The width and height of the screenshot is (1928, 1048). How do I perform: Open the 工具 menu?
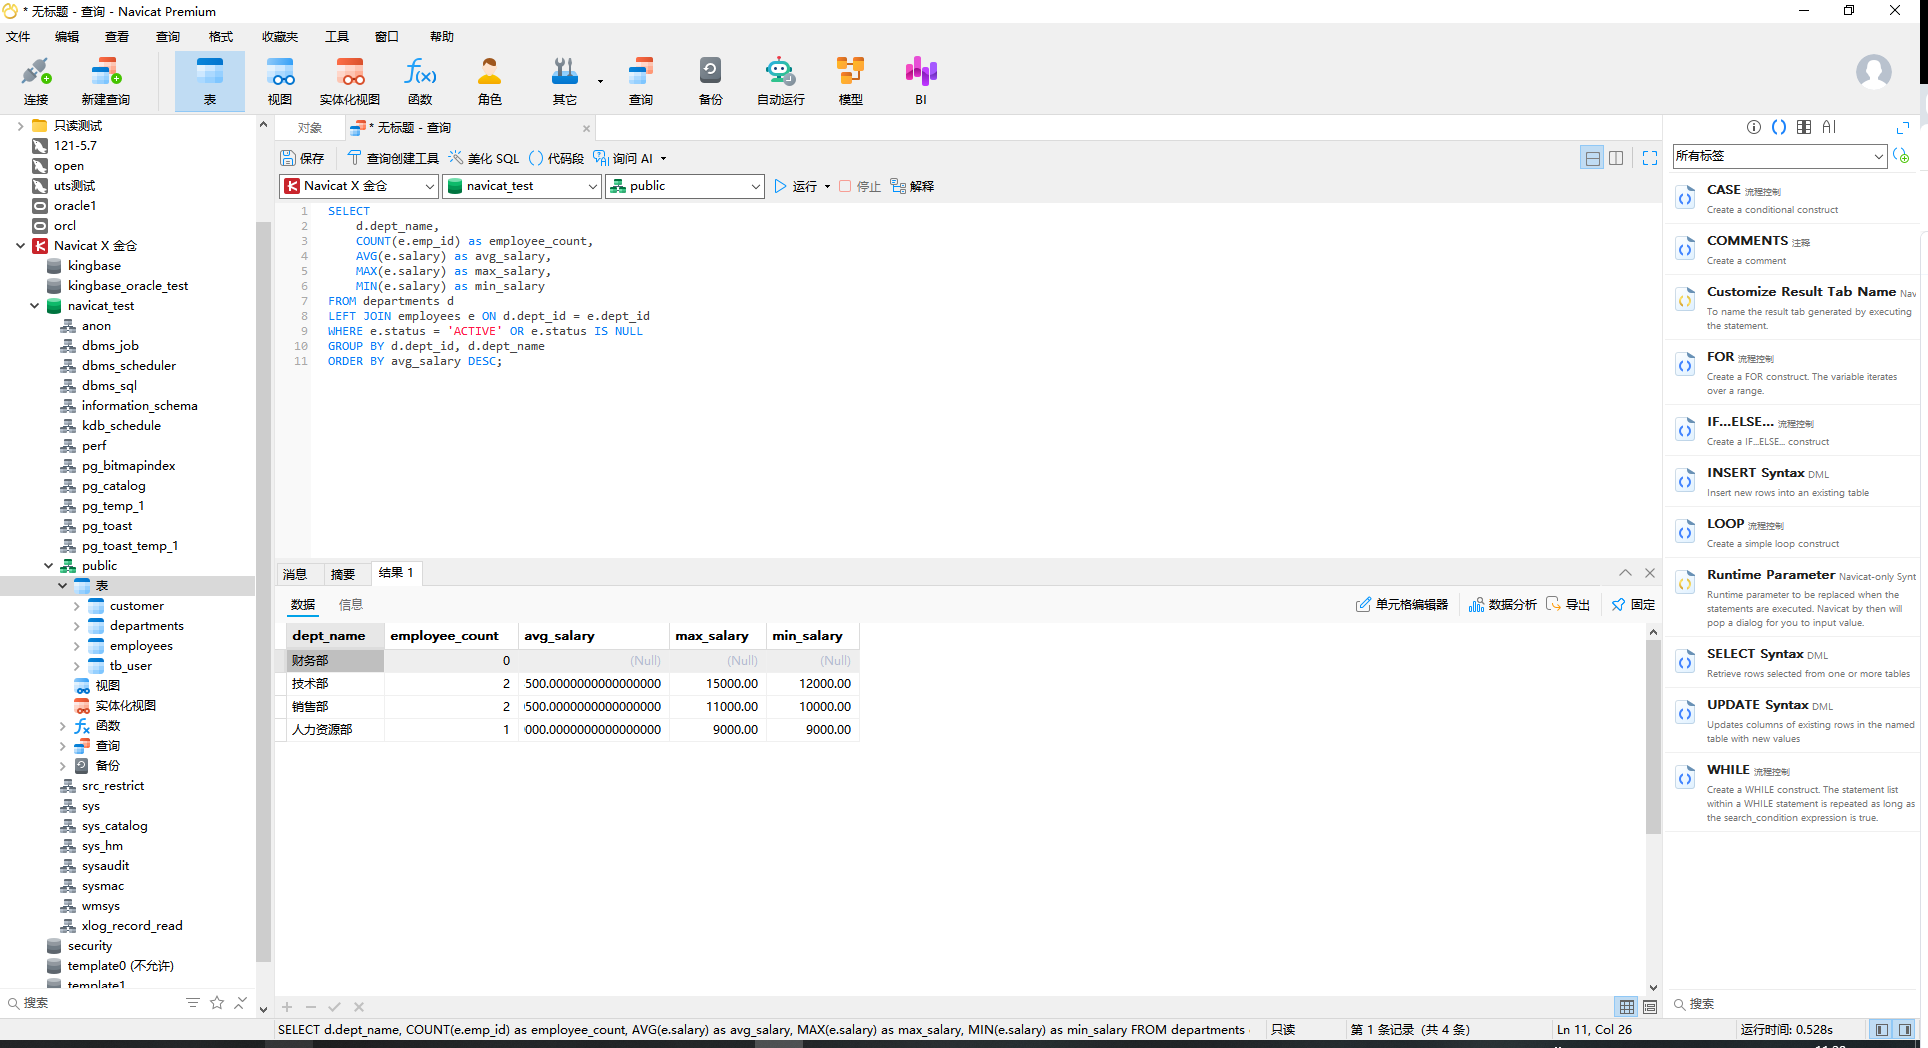tap(337, 37)
